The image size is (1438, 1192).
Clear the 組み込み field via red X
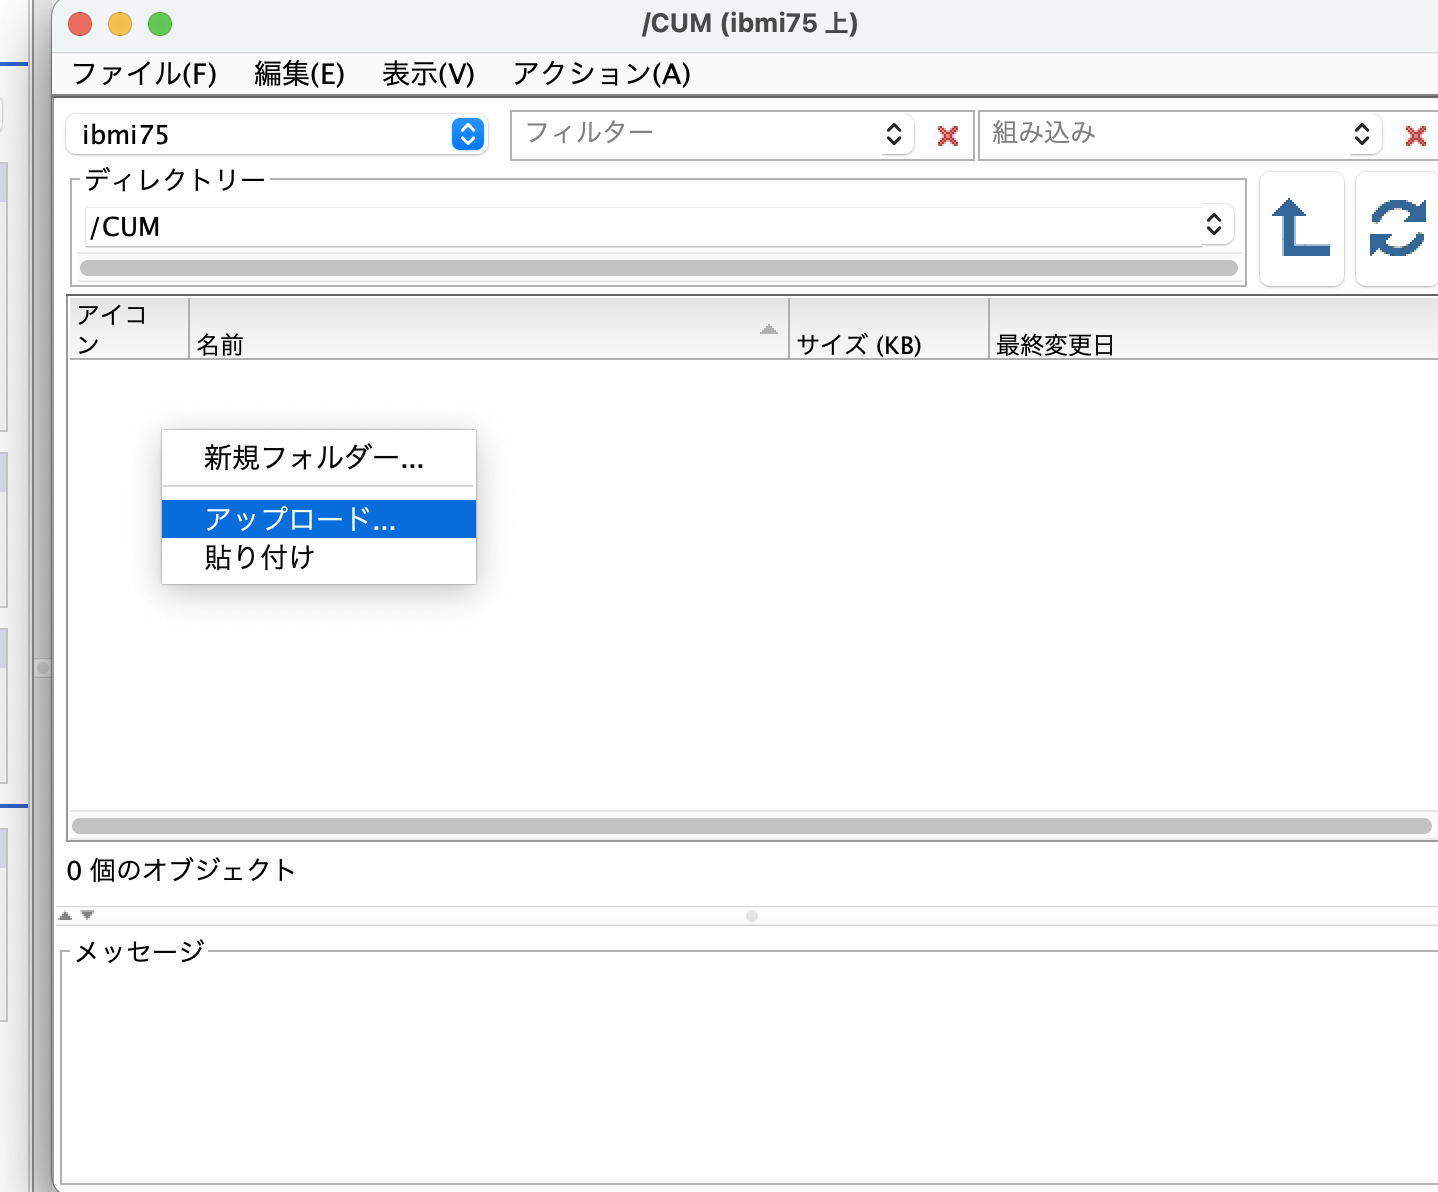point(1415,136)
